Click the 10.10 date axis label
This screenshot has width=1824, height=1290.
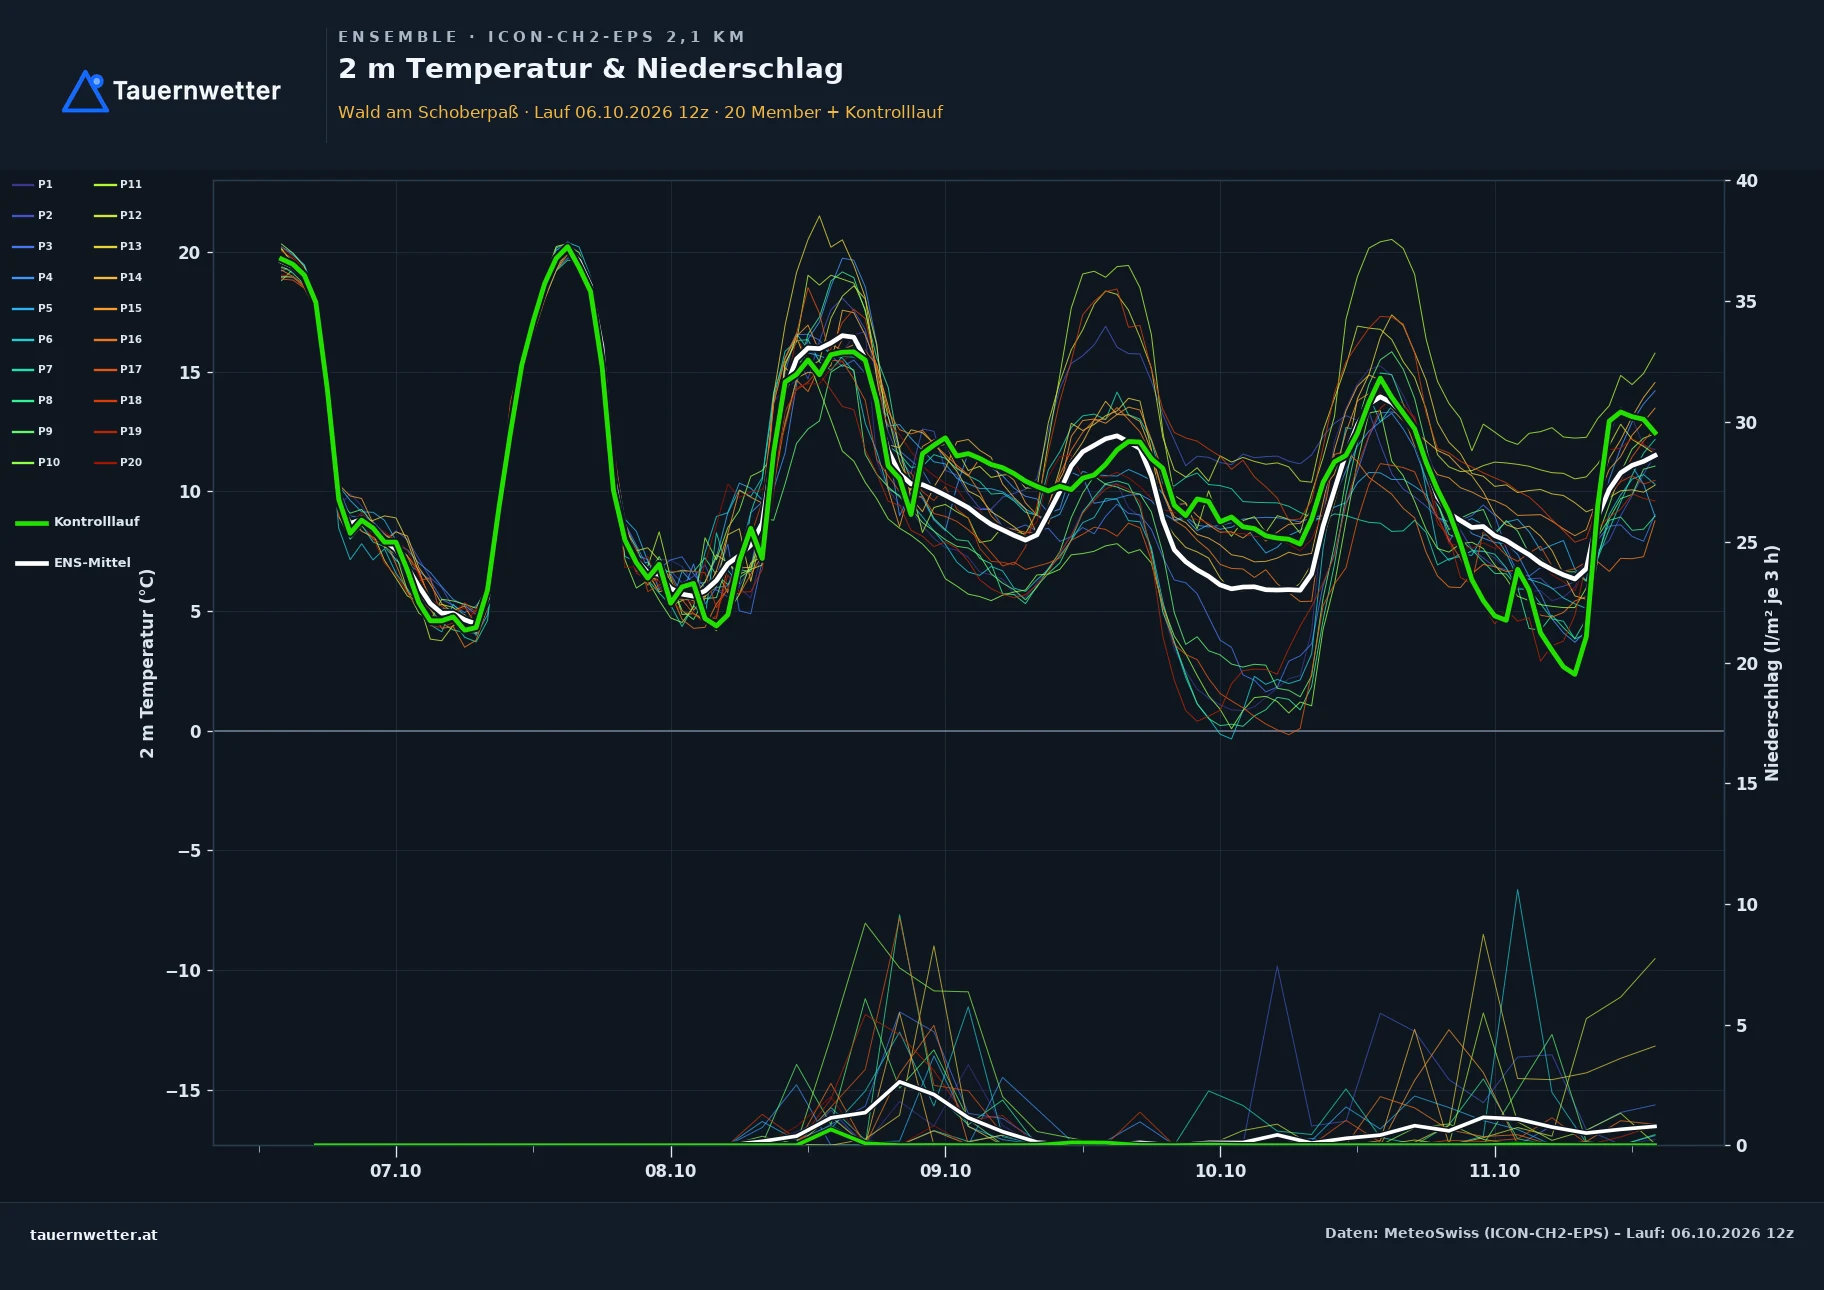point(1220,1171)
